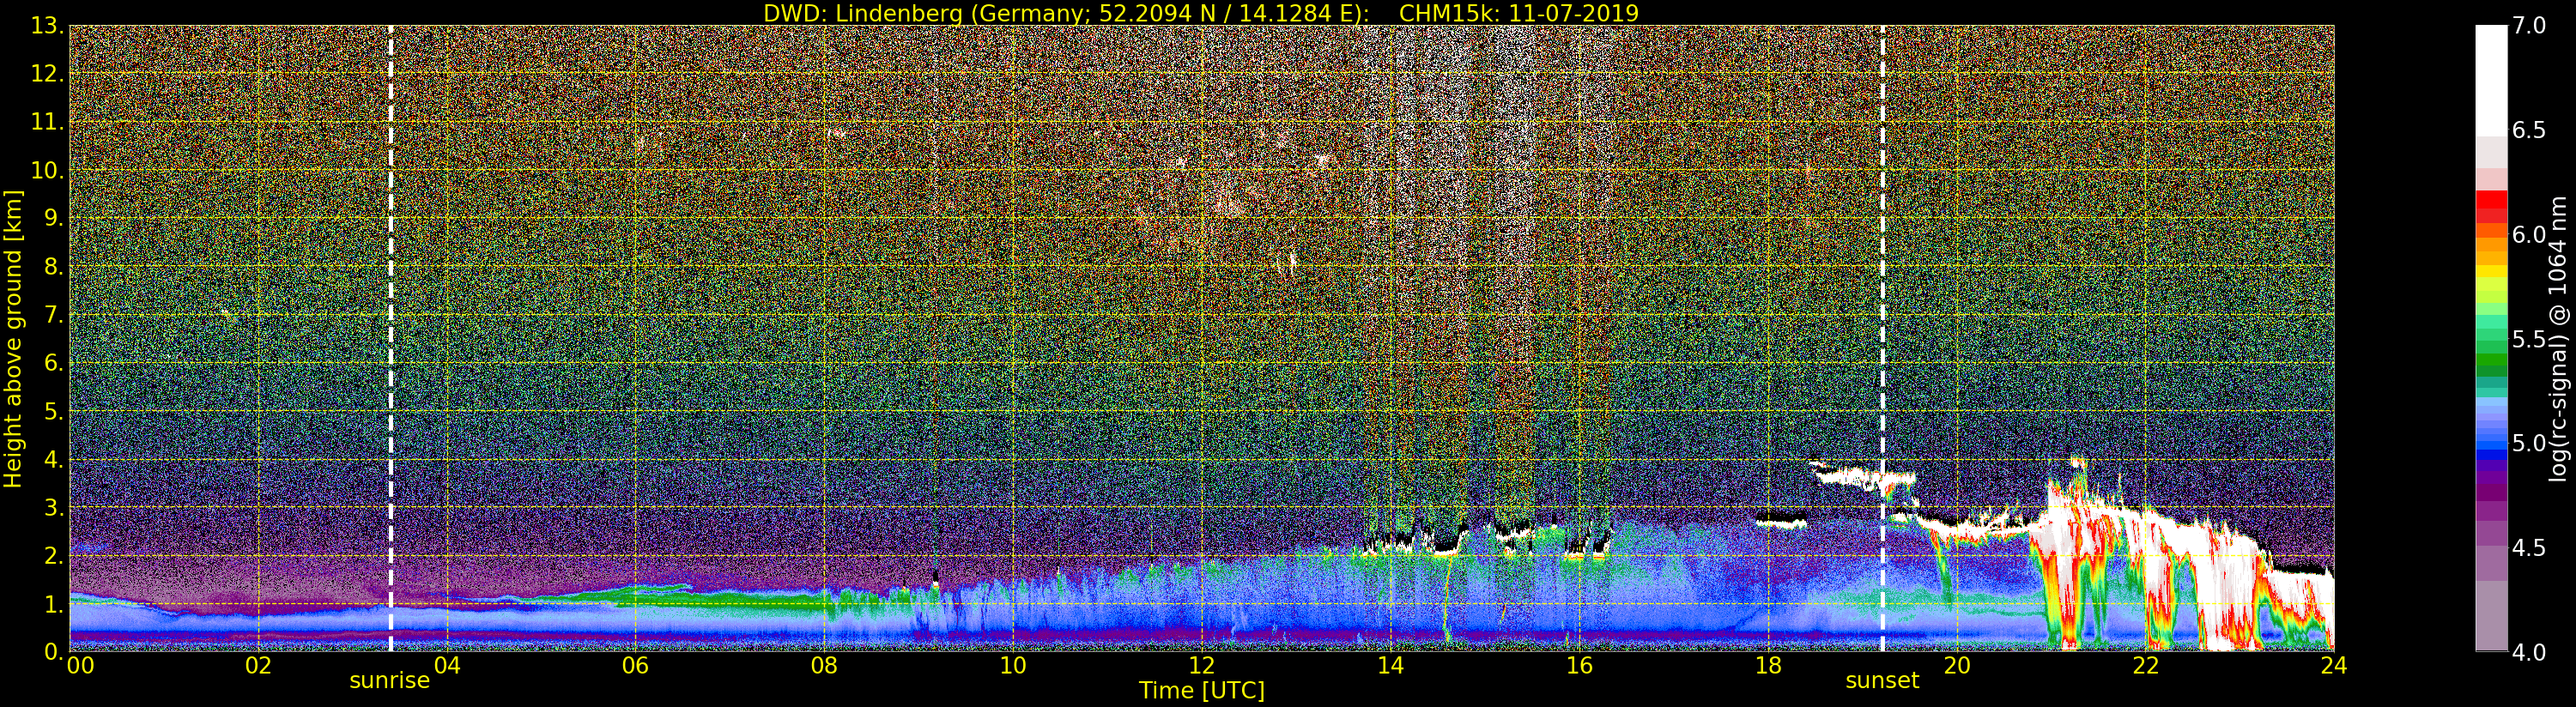The height and width of the screenshot is (707, 2576).
Task: Click the time tick label '08'
Action: point(824,666)
